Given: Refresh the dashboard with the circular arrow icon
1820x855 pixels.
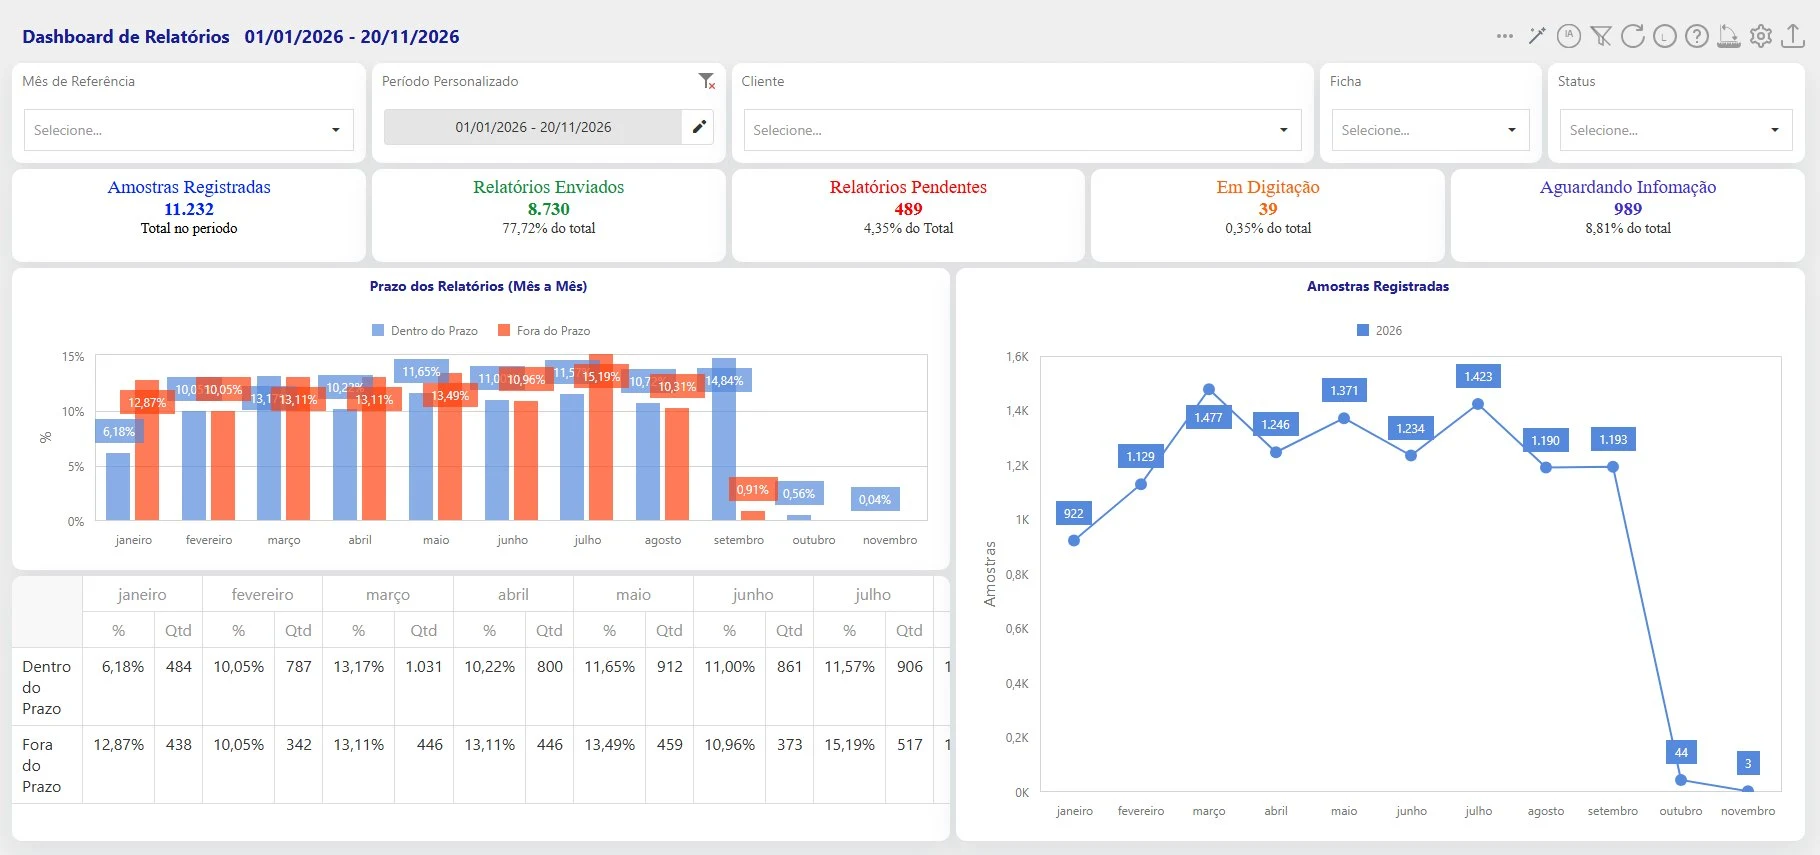Looking at the screenshot, I should 1633,36.
